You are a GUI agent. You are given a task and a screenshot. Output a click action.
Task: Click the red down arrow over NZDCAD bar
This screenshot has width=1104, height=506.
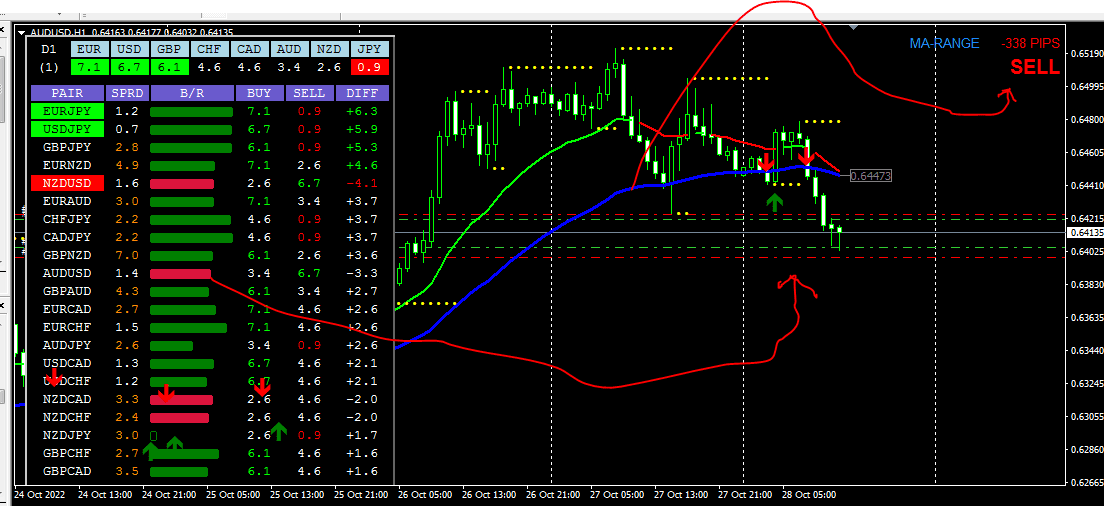(165, 394)
